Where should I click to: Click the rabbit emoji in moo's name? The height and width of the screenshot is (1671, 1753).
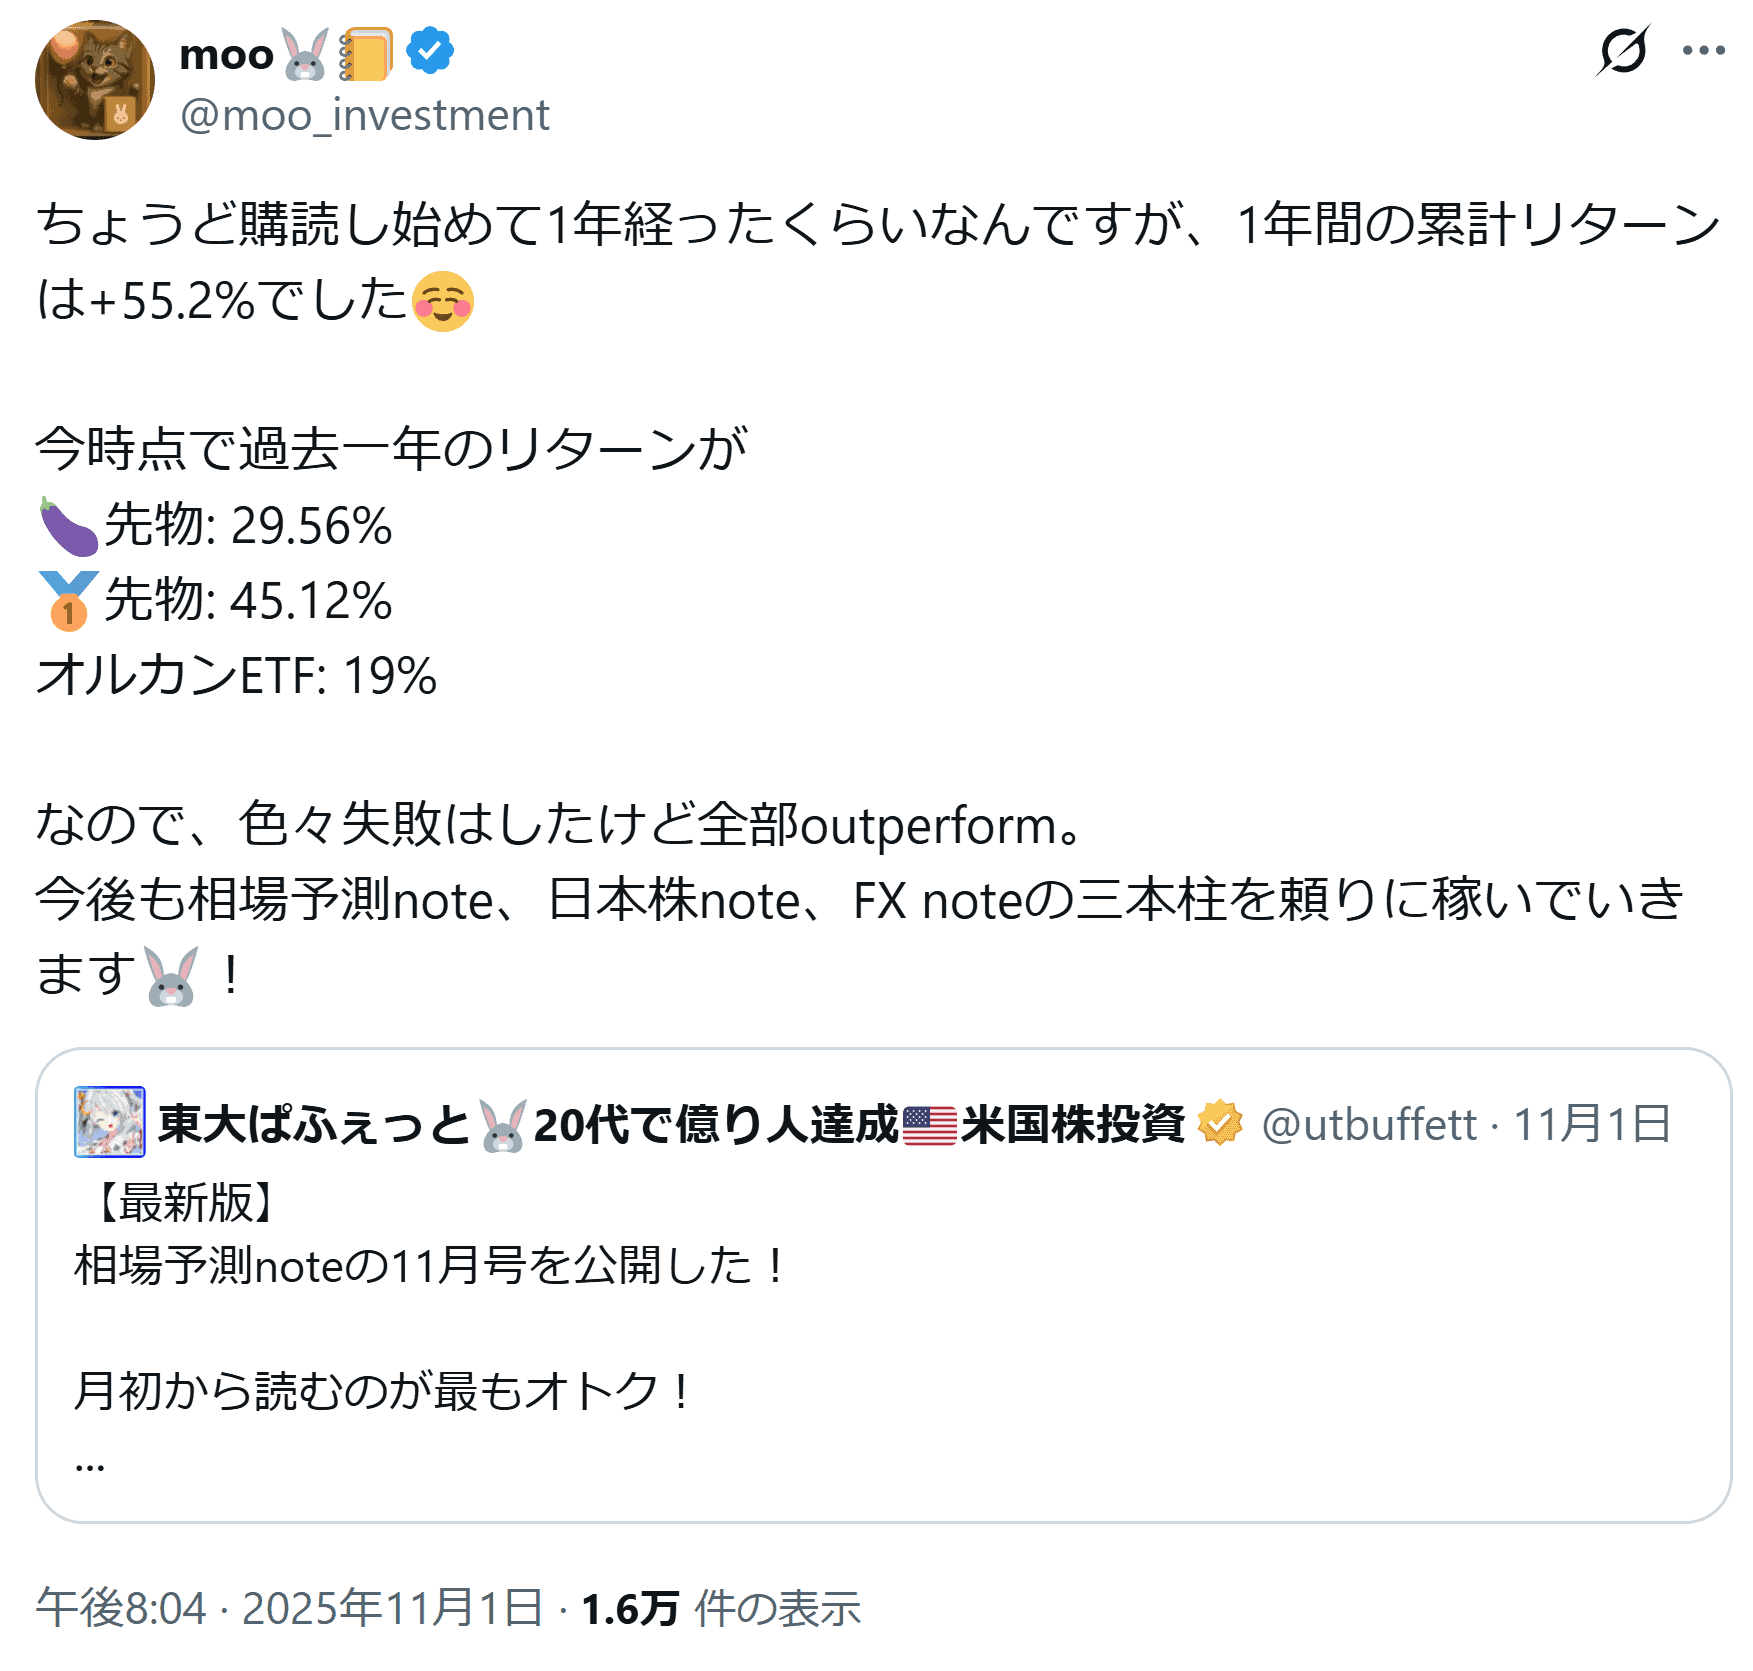[305, 54]
